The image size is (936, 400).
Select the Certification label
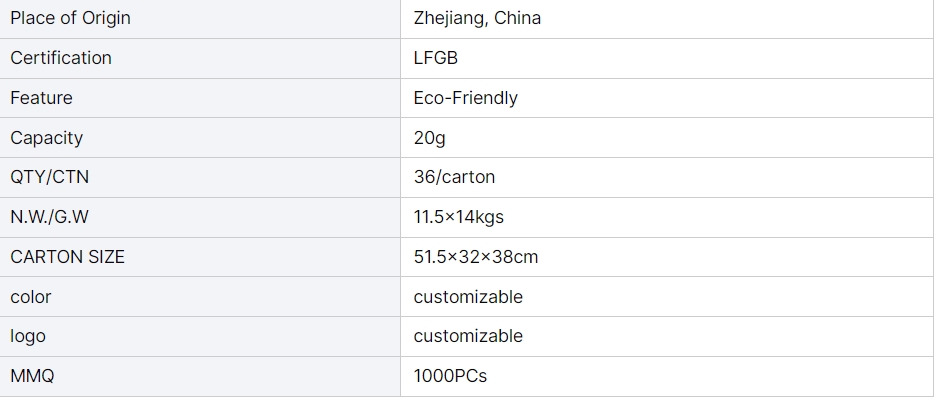pos(61,58)
